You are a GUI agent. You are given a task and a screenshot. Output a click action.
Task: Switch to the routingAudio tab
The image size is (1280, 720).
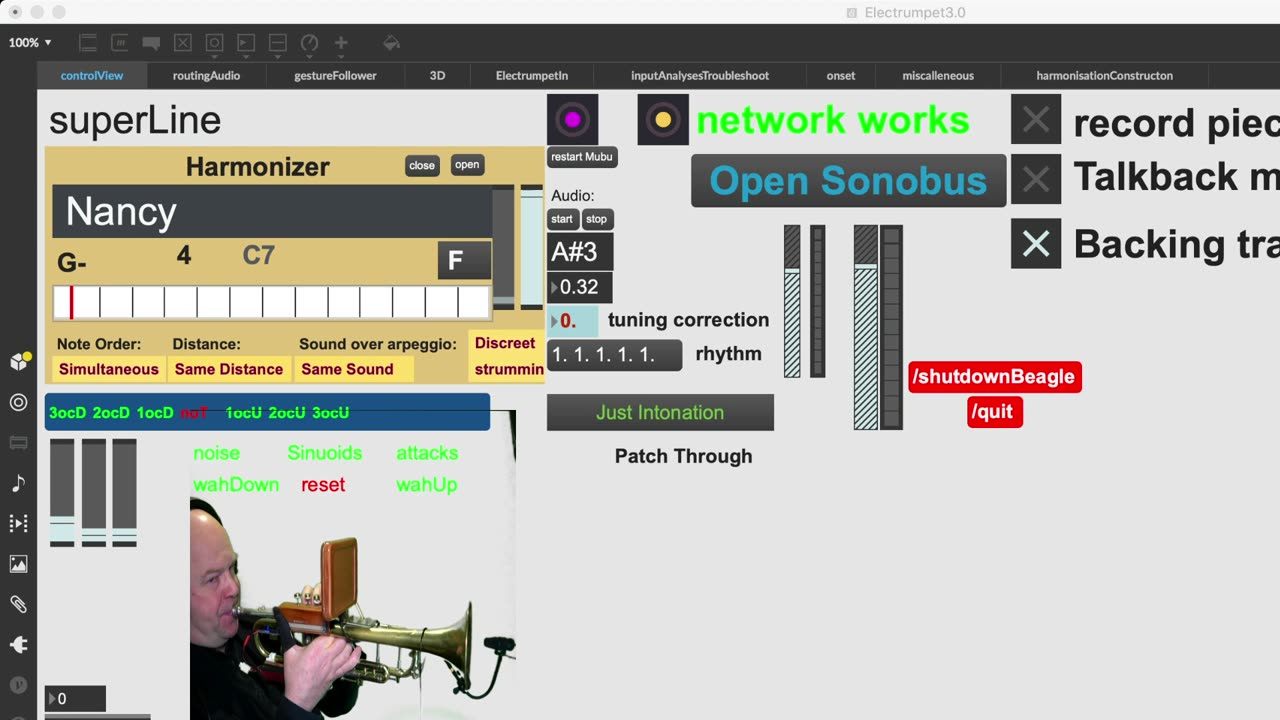[206, 75]
